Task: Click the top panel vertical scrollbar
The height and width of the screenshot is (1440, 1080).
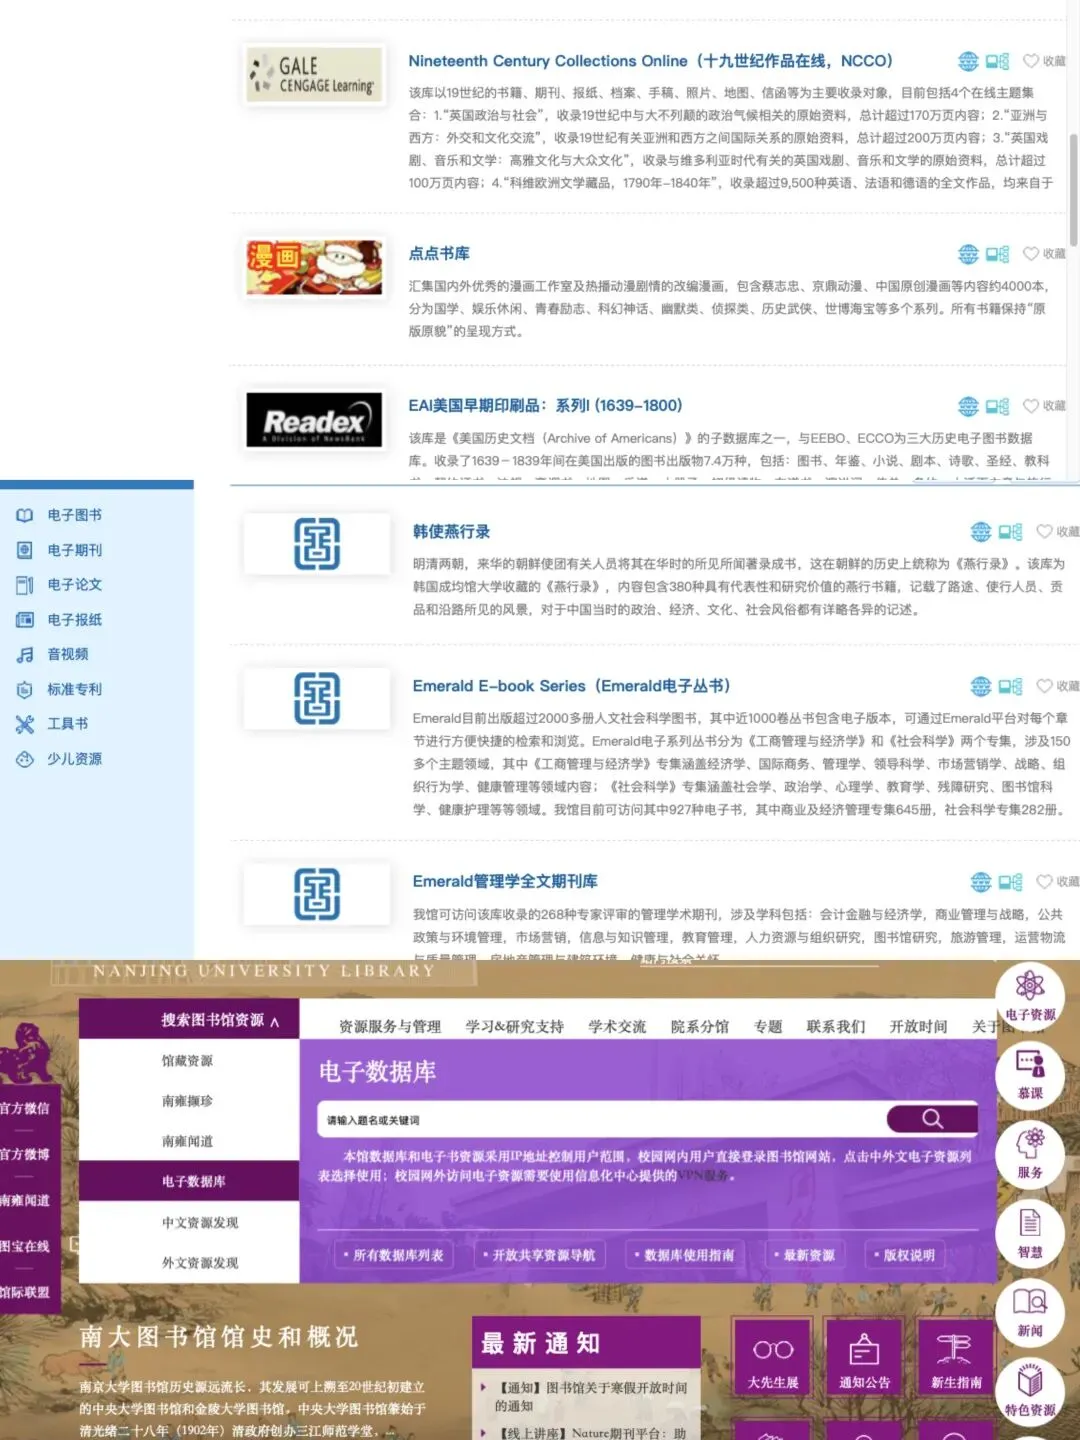Action: click(1074, 190)
